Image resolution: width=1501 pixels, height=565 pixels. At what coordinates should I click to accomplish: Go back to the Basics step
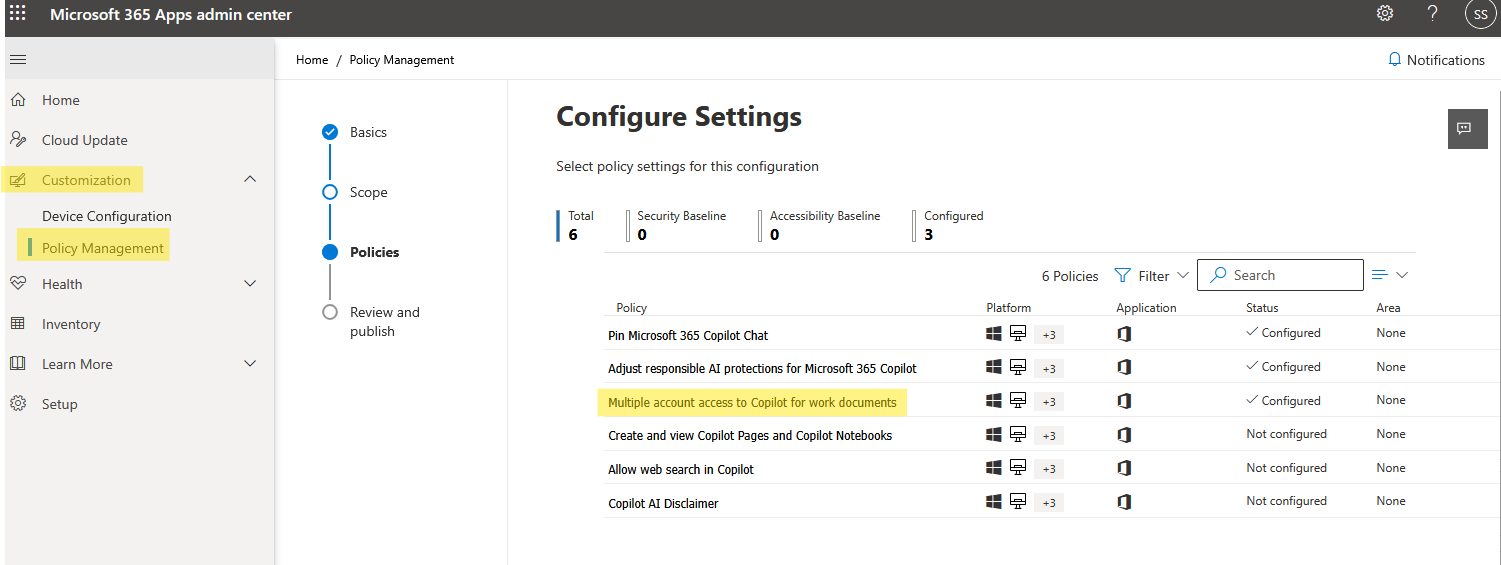[x=368, y=132]
